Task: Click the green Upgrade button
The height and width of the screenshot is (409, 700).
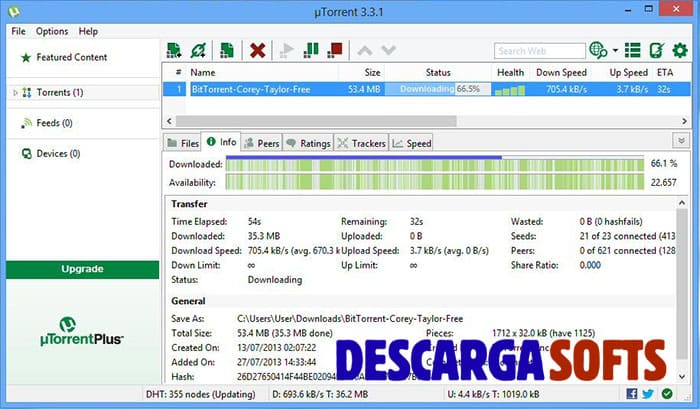Action: 83,269
